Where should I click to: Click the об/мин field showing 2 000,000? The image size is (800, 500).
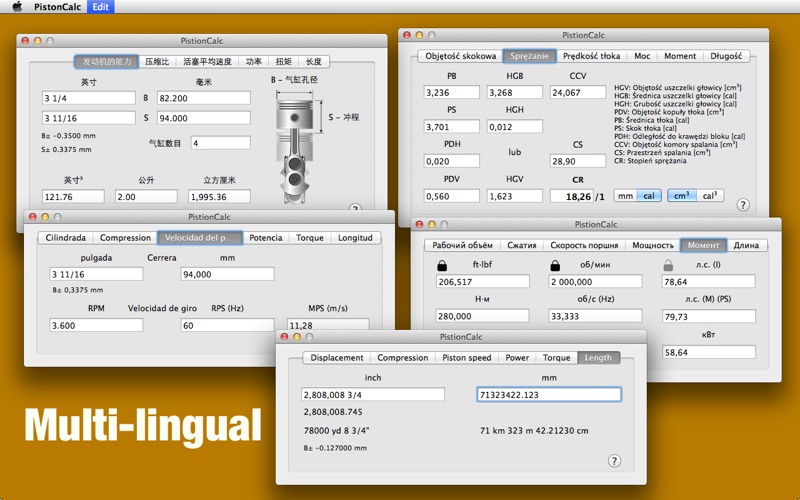click(595, 281)
